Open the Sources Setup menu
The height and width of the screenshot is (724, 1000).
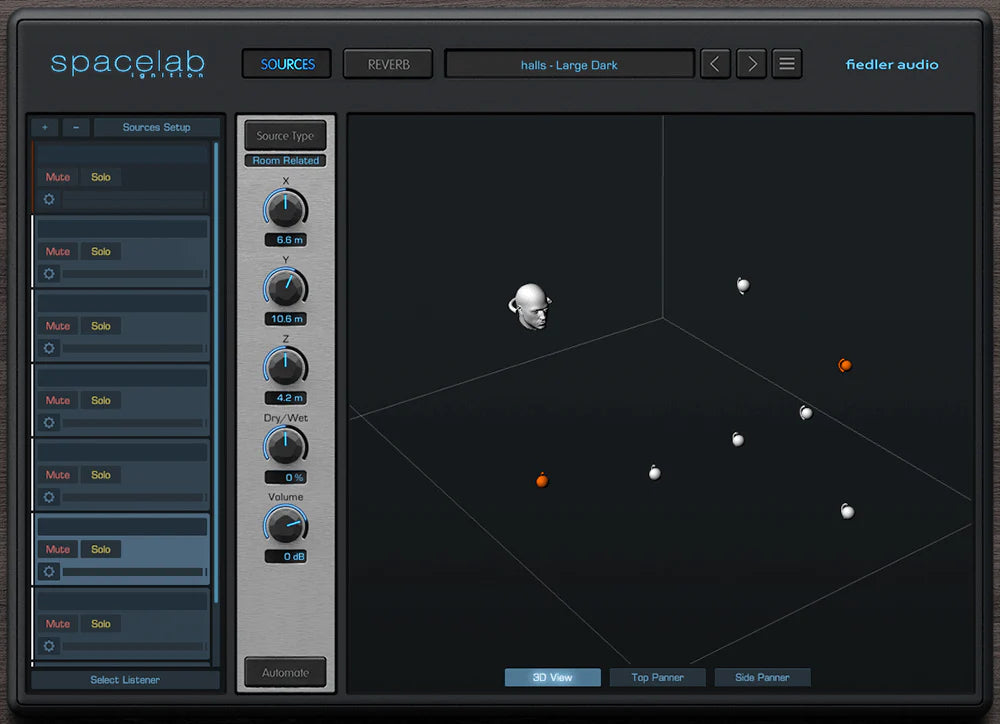[156, 128]
